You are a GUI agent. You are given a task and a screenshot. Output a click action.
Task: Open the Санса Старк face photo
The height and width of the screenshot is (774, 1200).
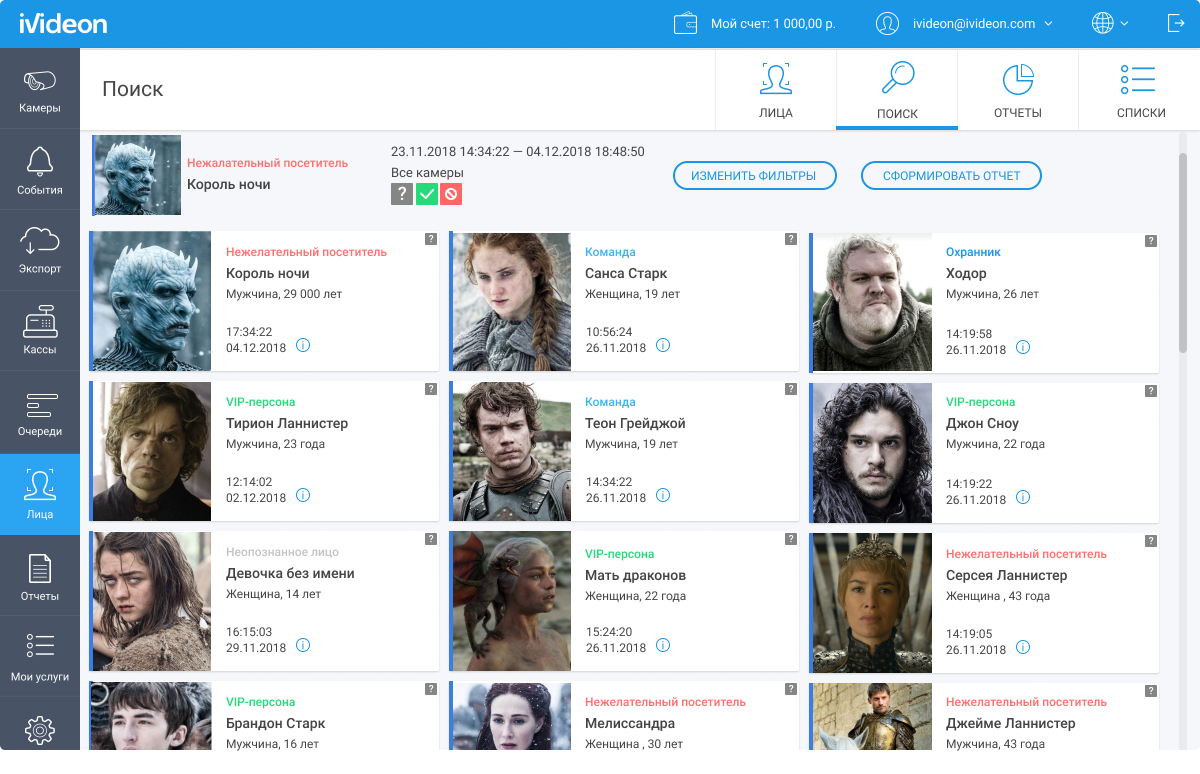point(512,301)
